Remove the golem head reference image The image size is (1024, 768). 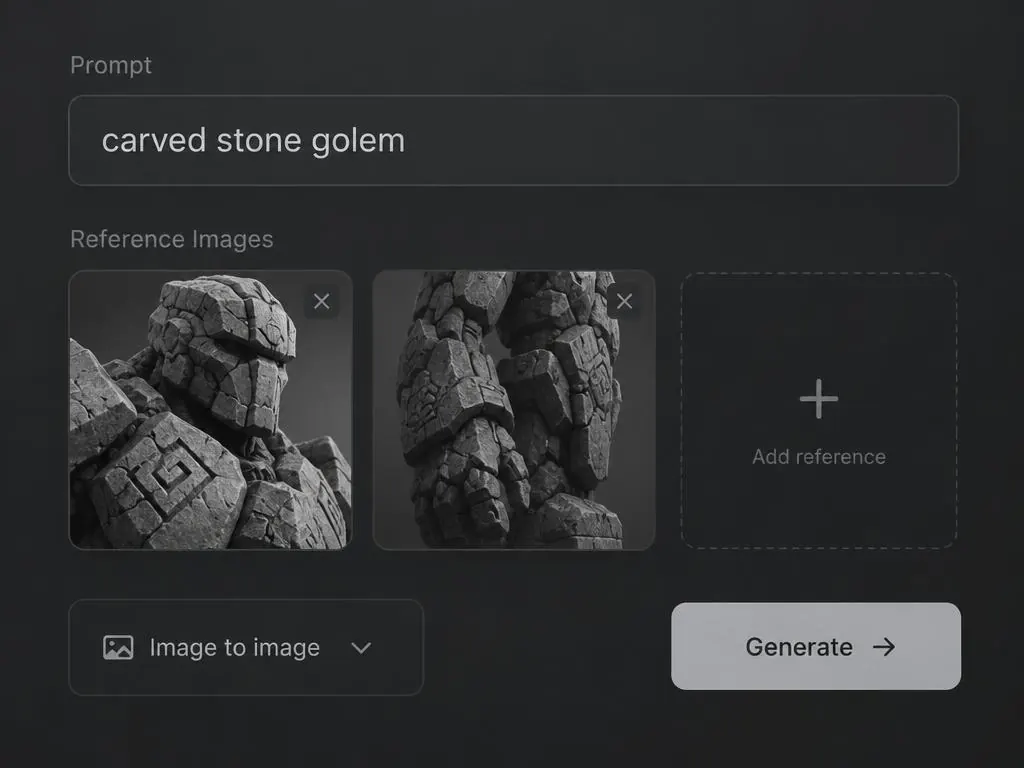(321, 301)
